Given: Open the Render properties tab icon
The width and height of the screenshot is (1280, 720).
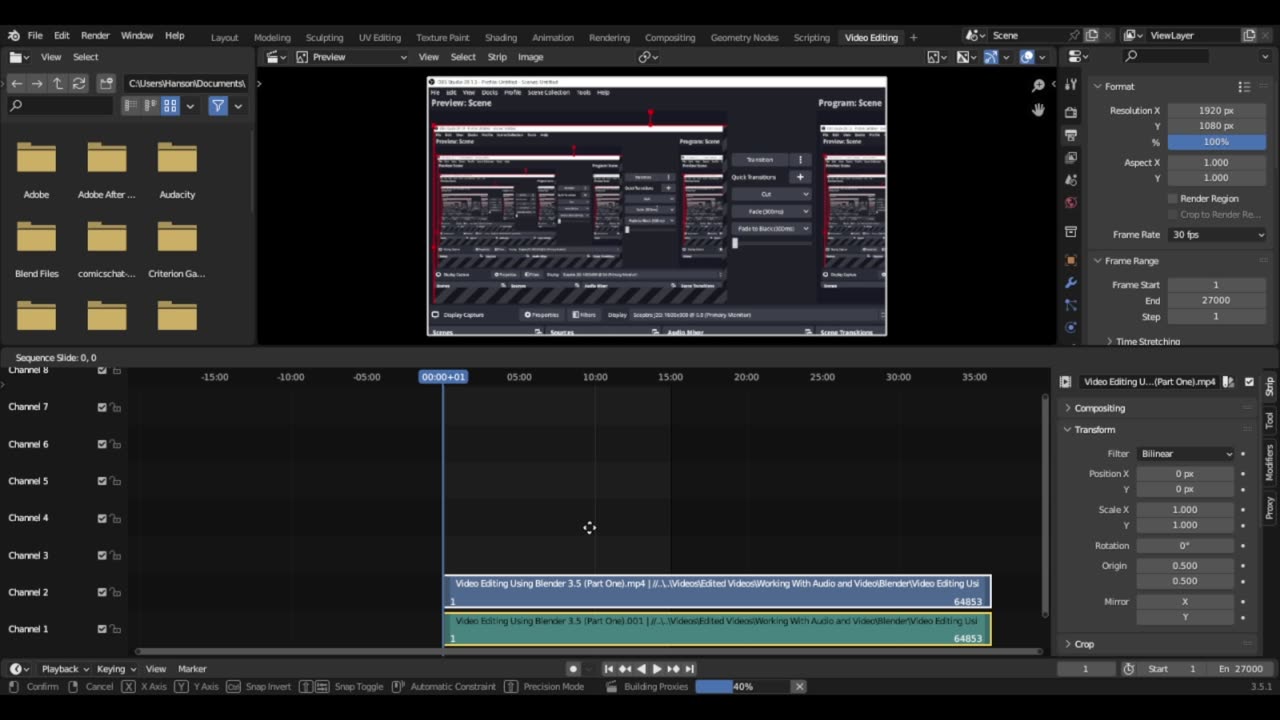Looking at the screenshot, I should click(1071, 111).
